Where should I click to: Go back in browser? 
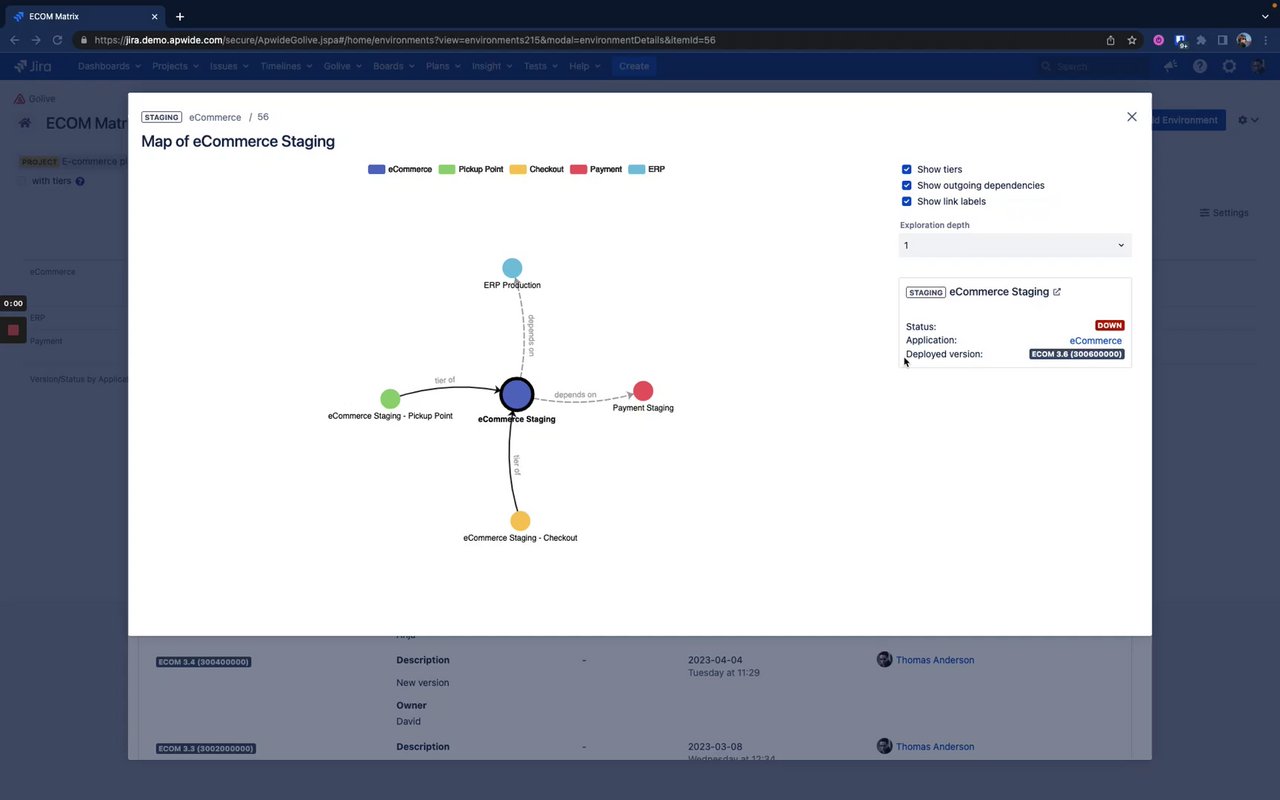point(14,40)
